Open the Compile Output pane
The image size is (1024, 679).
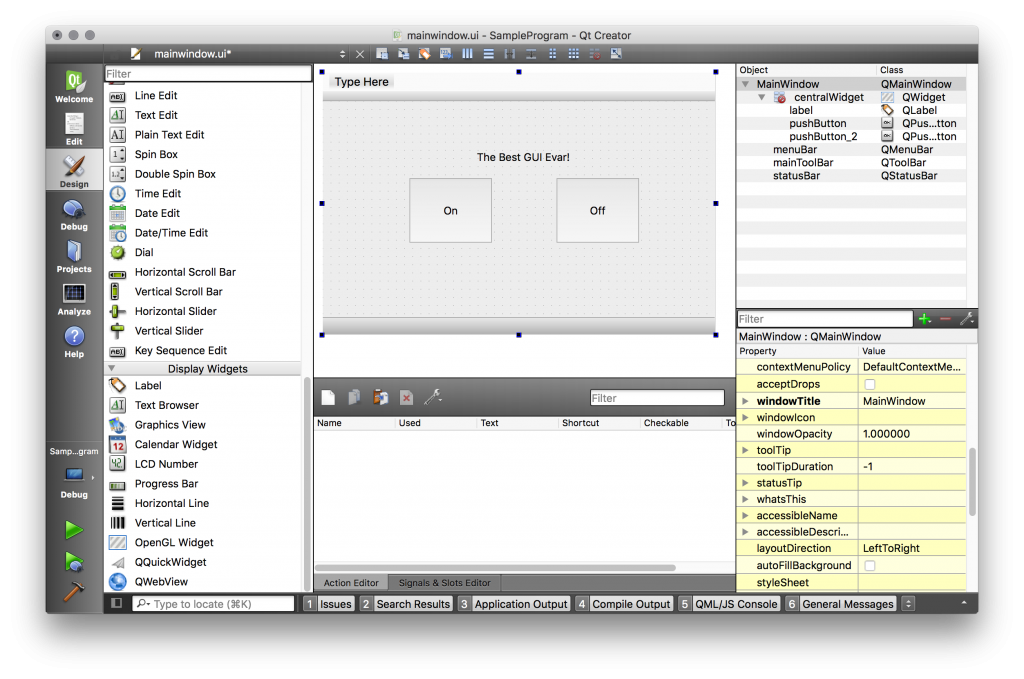631,603
